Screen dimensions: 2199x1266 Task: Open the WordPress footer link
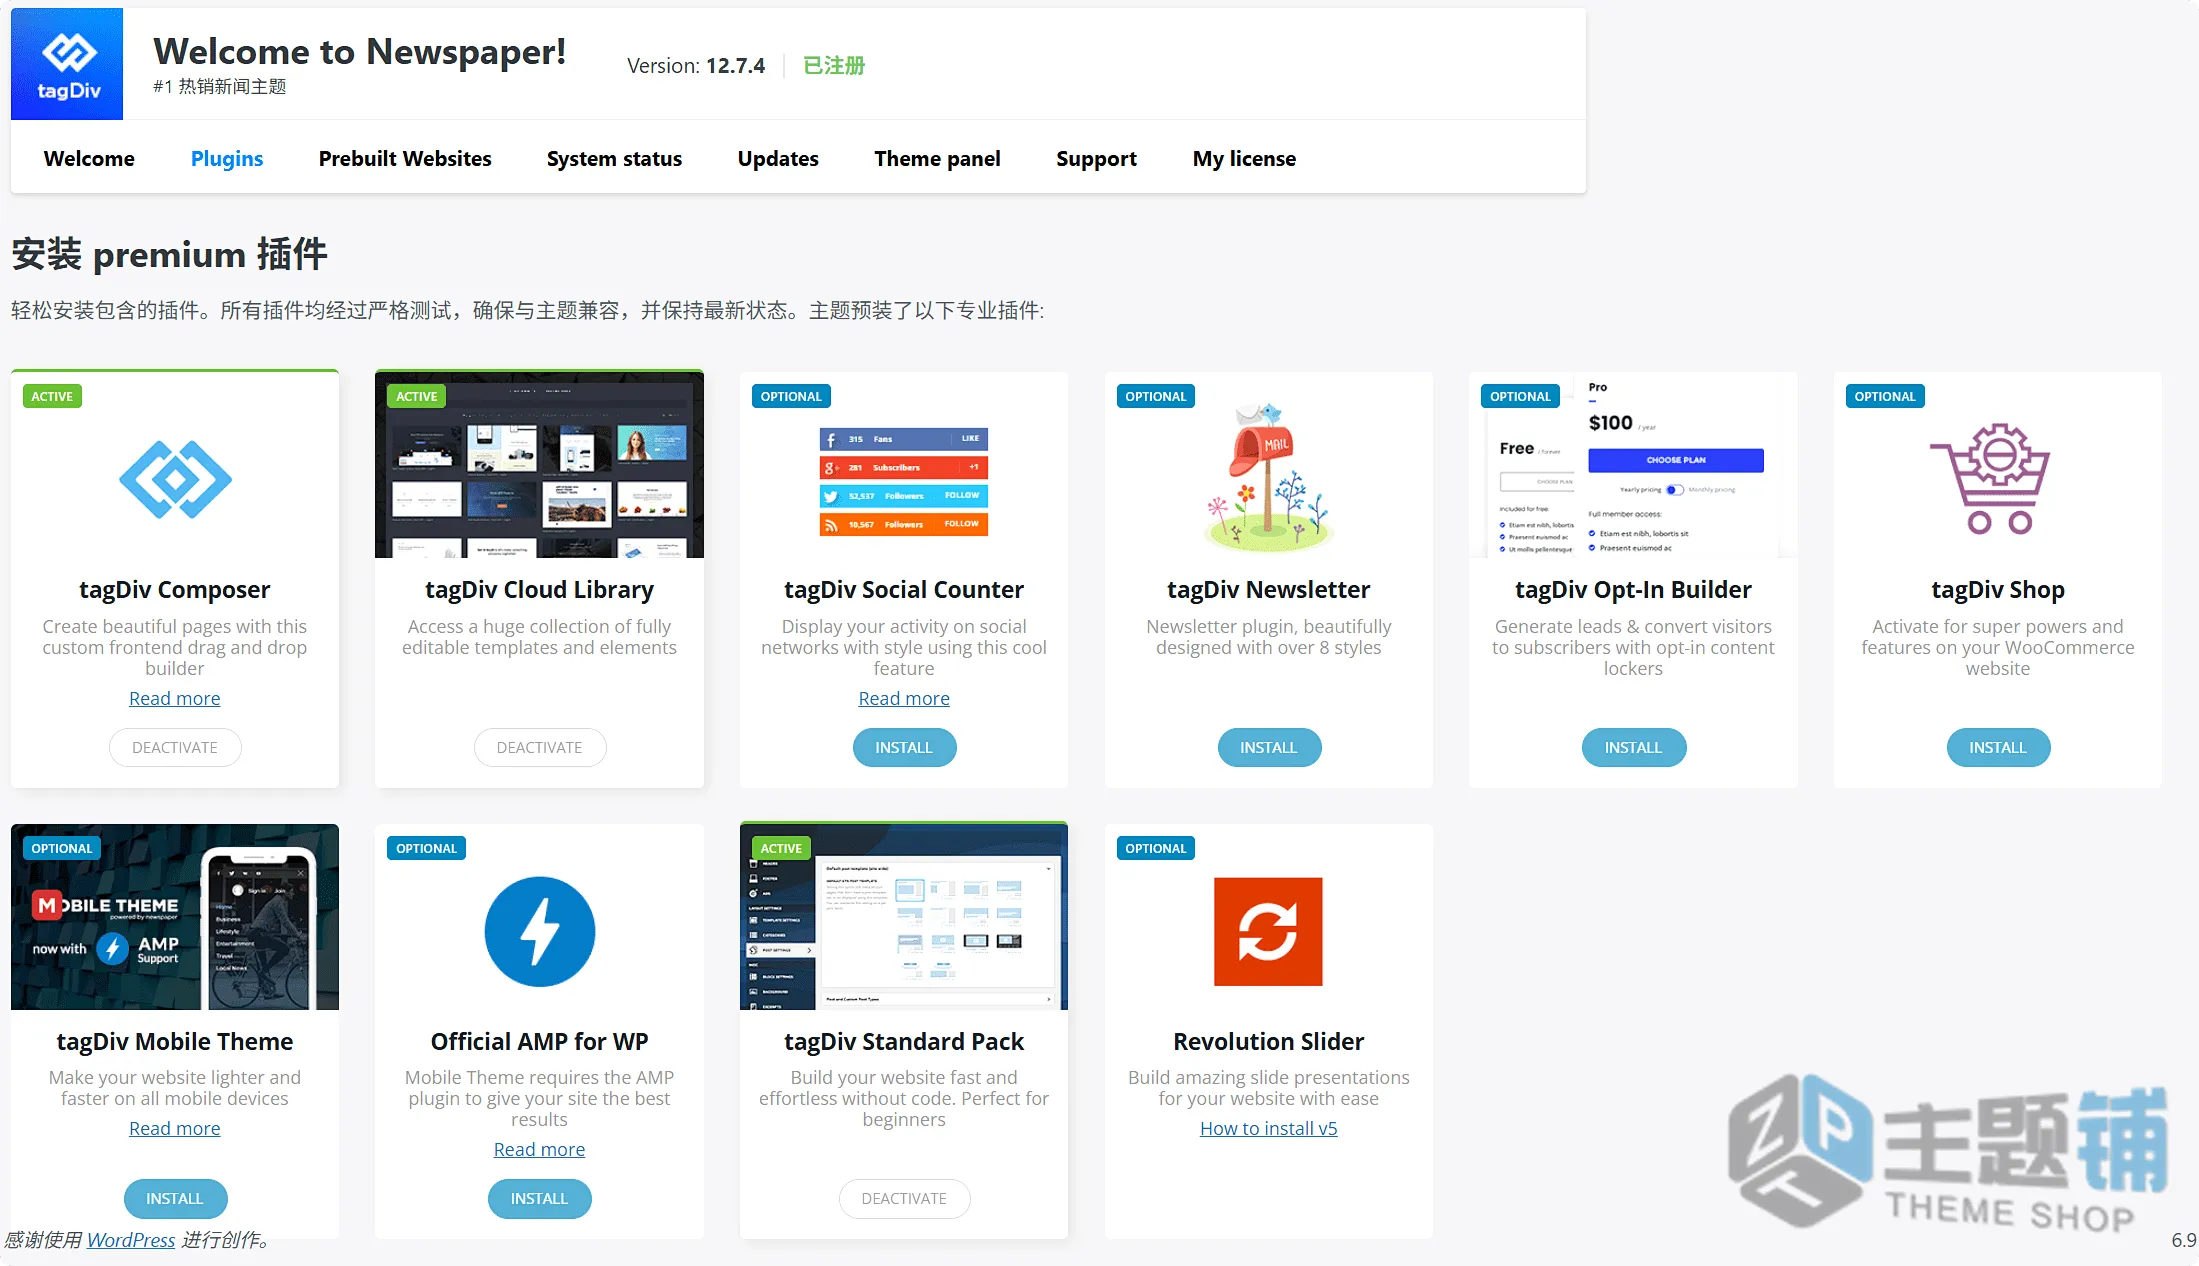coord(131,1240)
